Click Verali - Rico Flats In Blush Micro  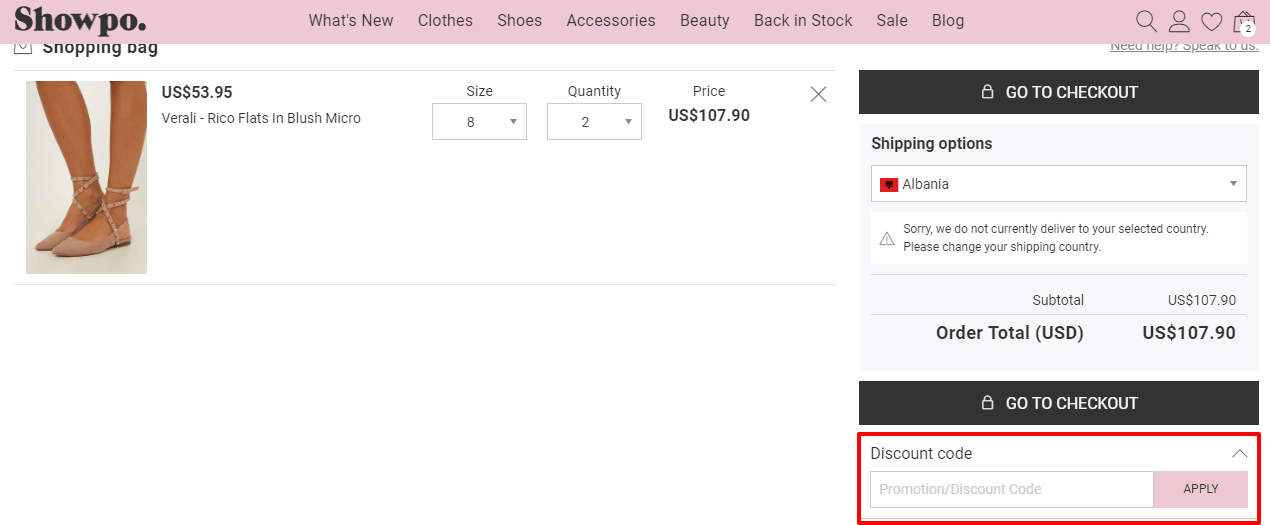click(261, 118)
